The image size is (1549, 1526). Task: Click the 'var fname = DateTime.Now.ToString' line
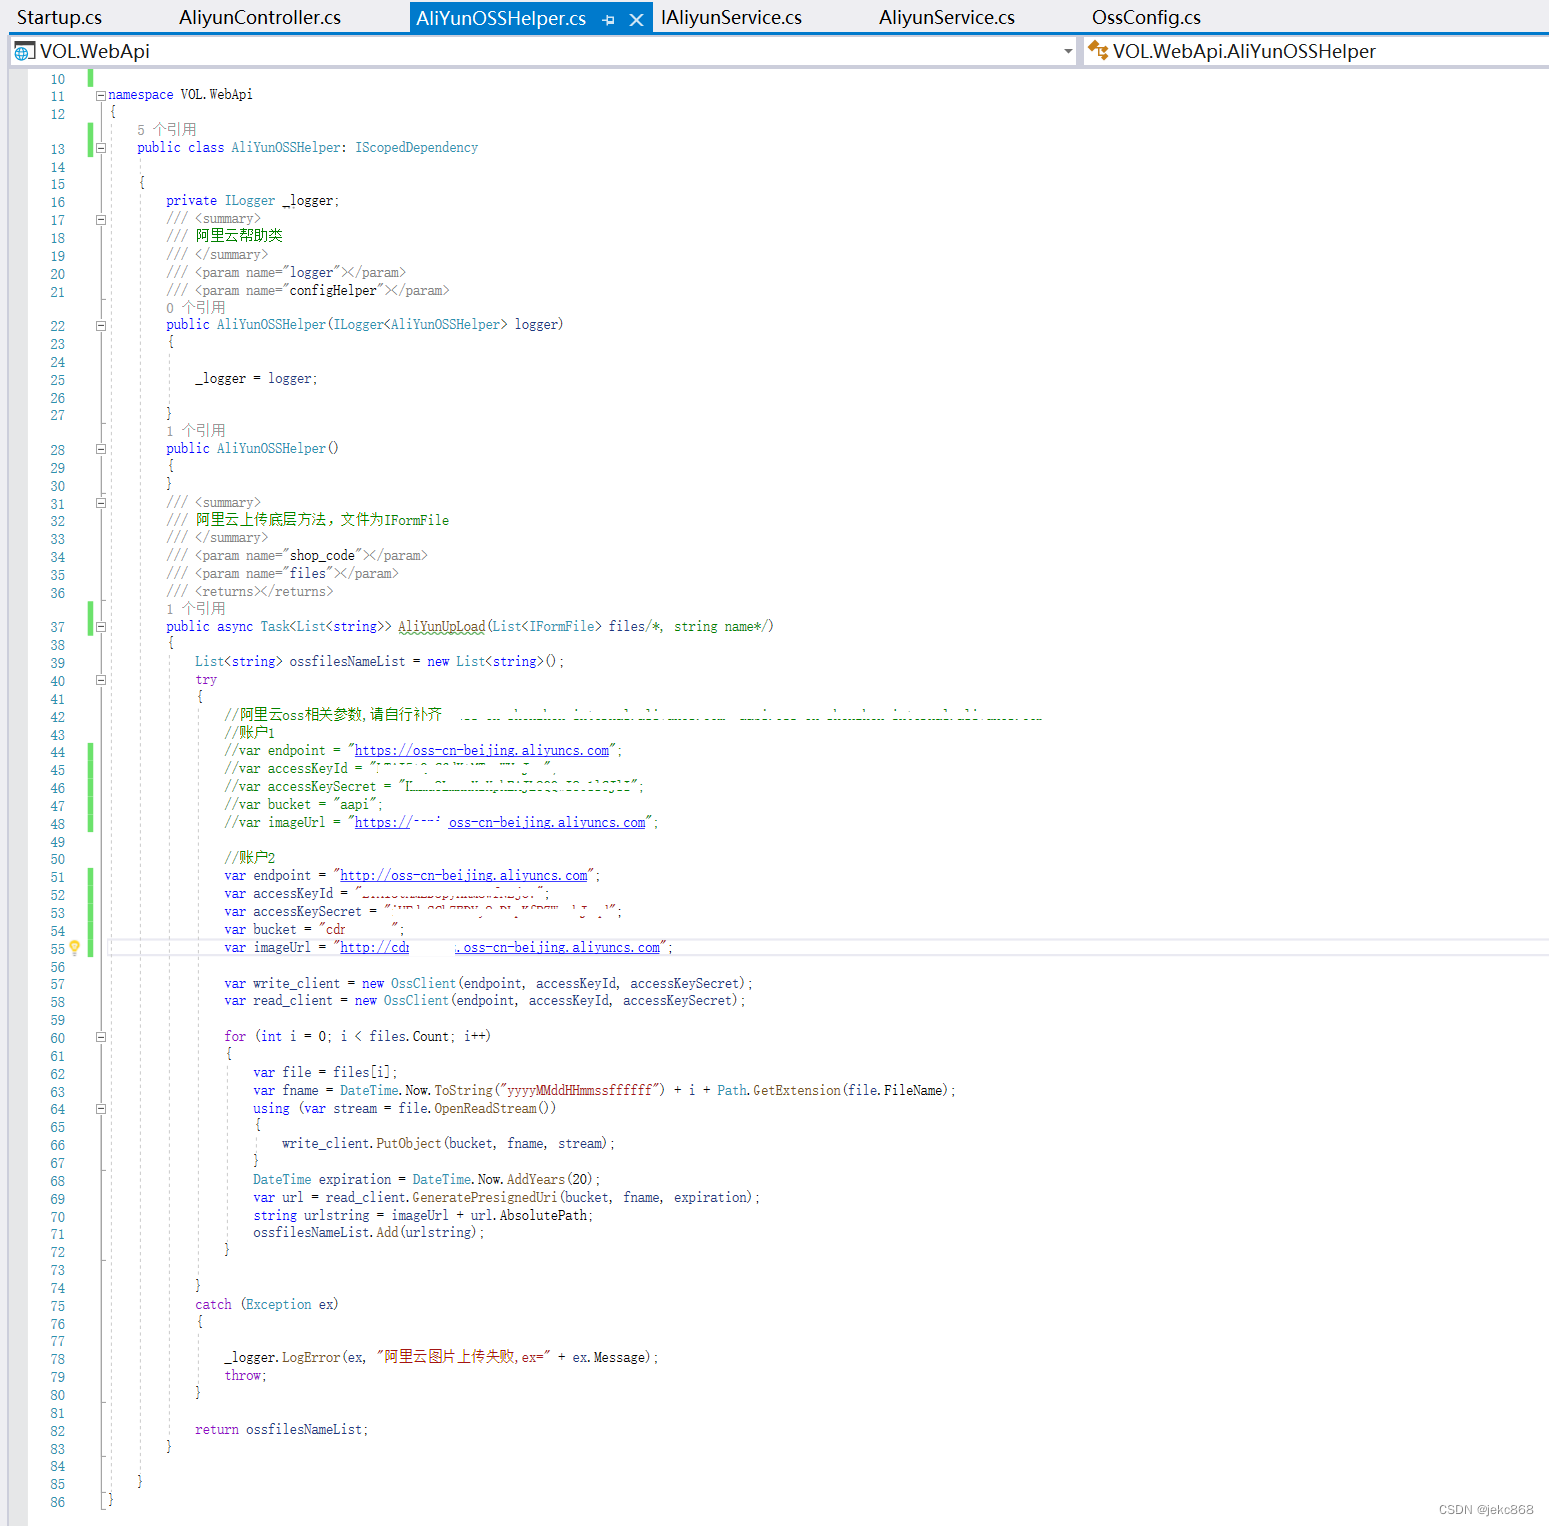(x=605, y=1091)
